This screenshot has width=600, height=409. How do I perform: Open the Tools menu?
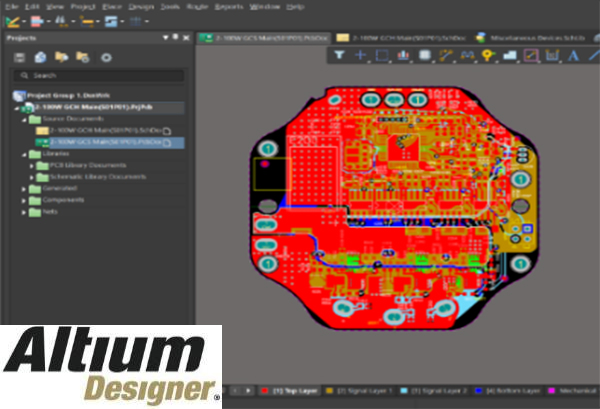pos(170,7)
